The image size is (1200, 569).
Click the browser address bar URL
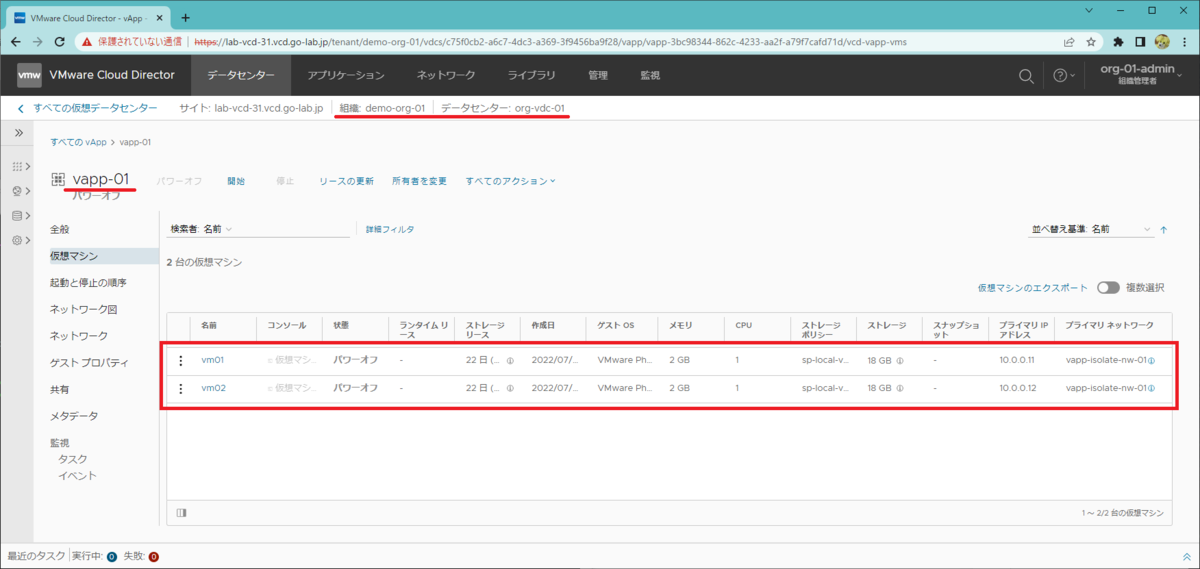[550, 42]
